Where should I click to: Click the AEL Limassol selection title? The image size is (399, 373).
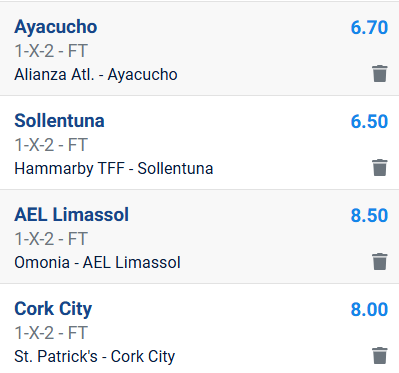pos(71,215)
